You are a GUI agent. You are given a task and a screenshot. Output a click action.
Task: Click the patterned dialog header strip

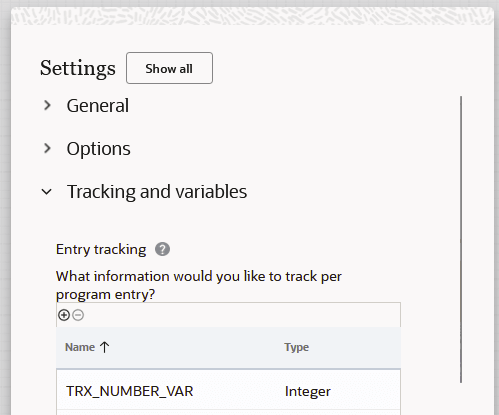click(x=252, y=16)
